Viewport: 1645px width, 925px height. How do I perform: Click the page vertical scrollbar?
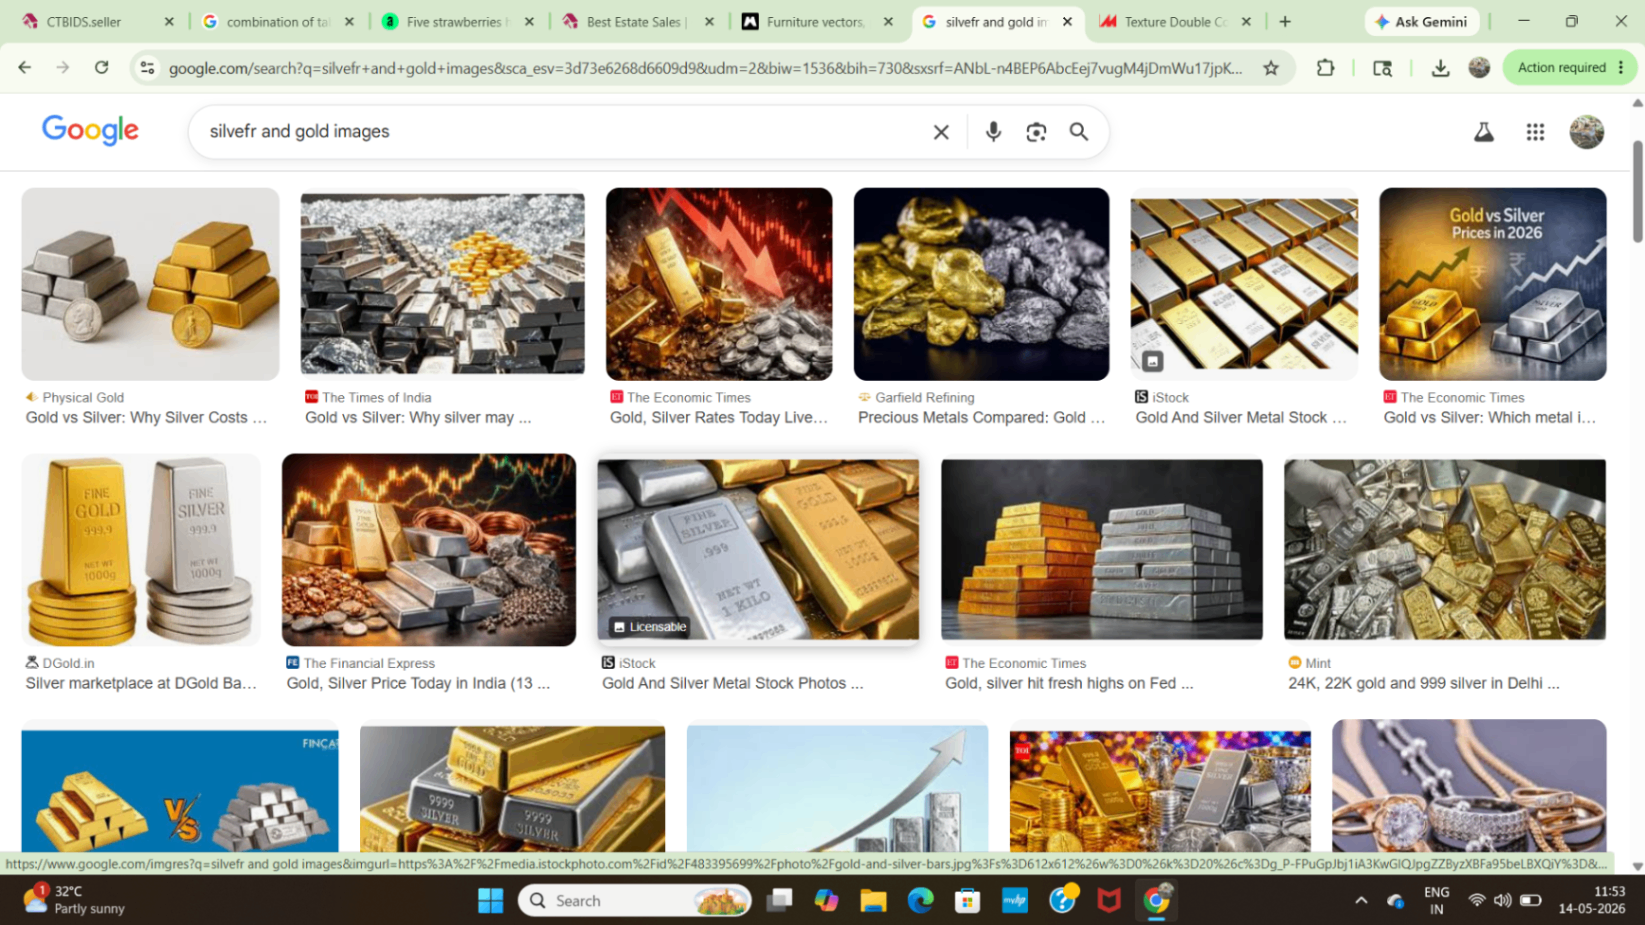(x=1637, y=191)
